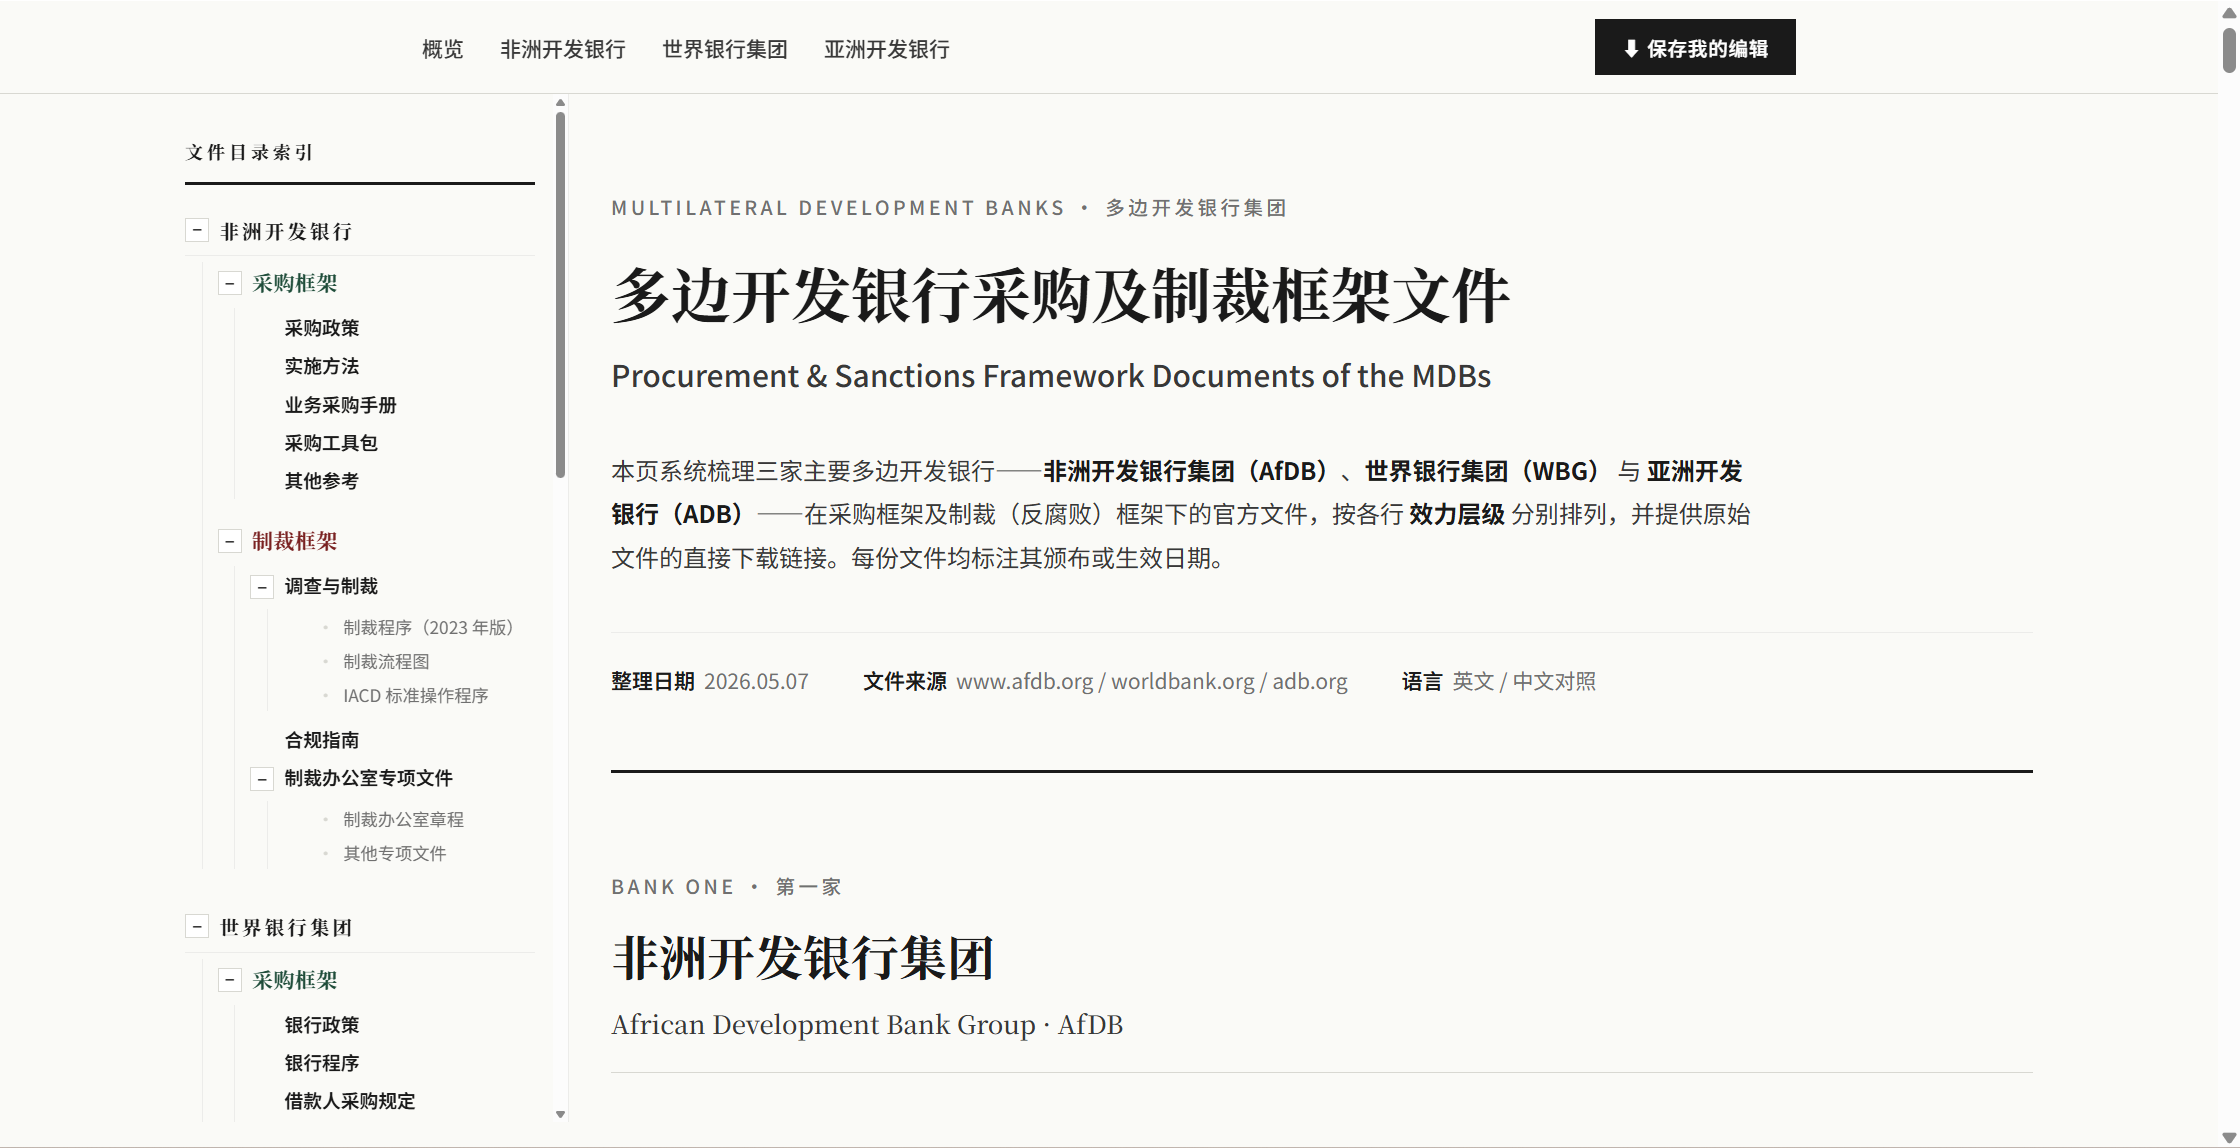Screen dimensions: 2240x1148
Task: Open 制裁流程图 entry
Action: (386, 662)
